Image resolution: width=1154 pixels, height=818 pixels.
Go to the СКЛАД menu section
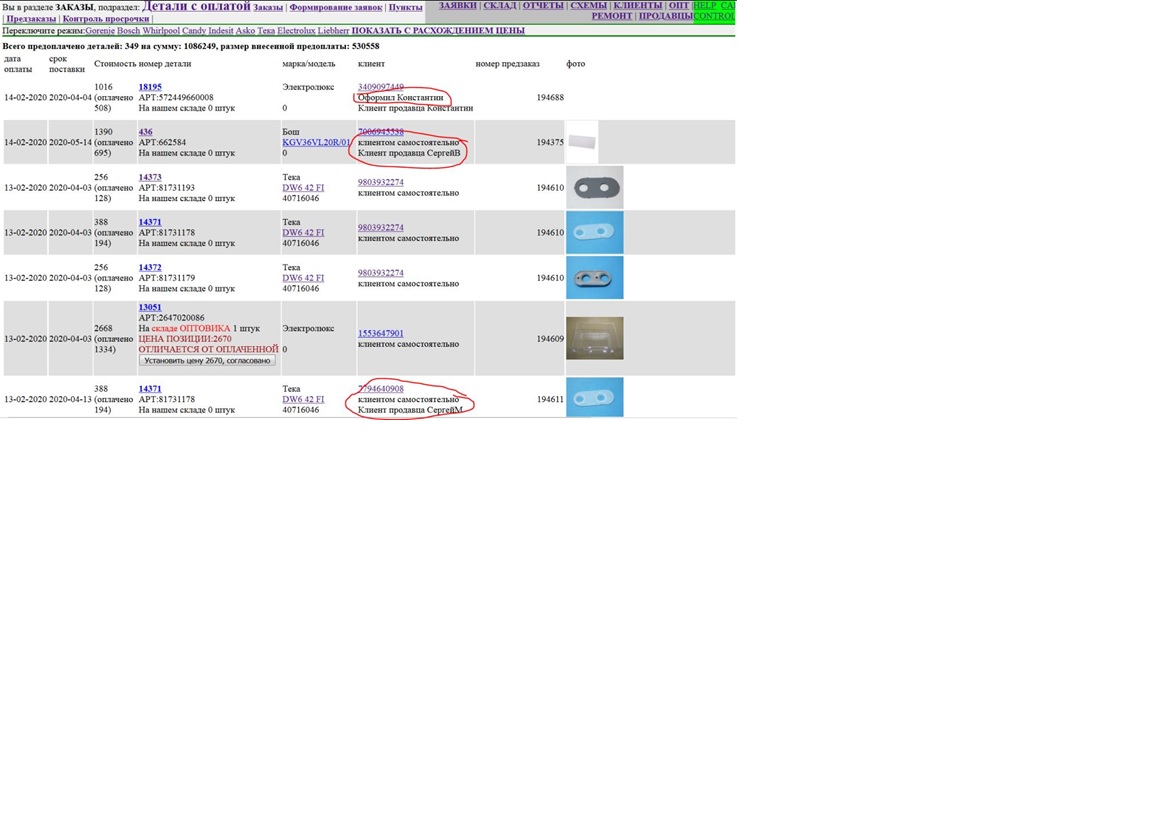499,6
